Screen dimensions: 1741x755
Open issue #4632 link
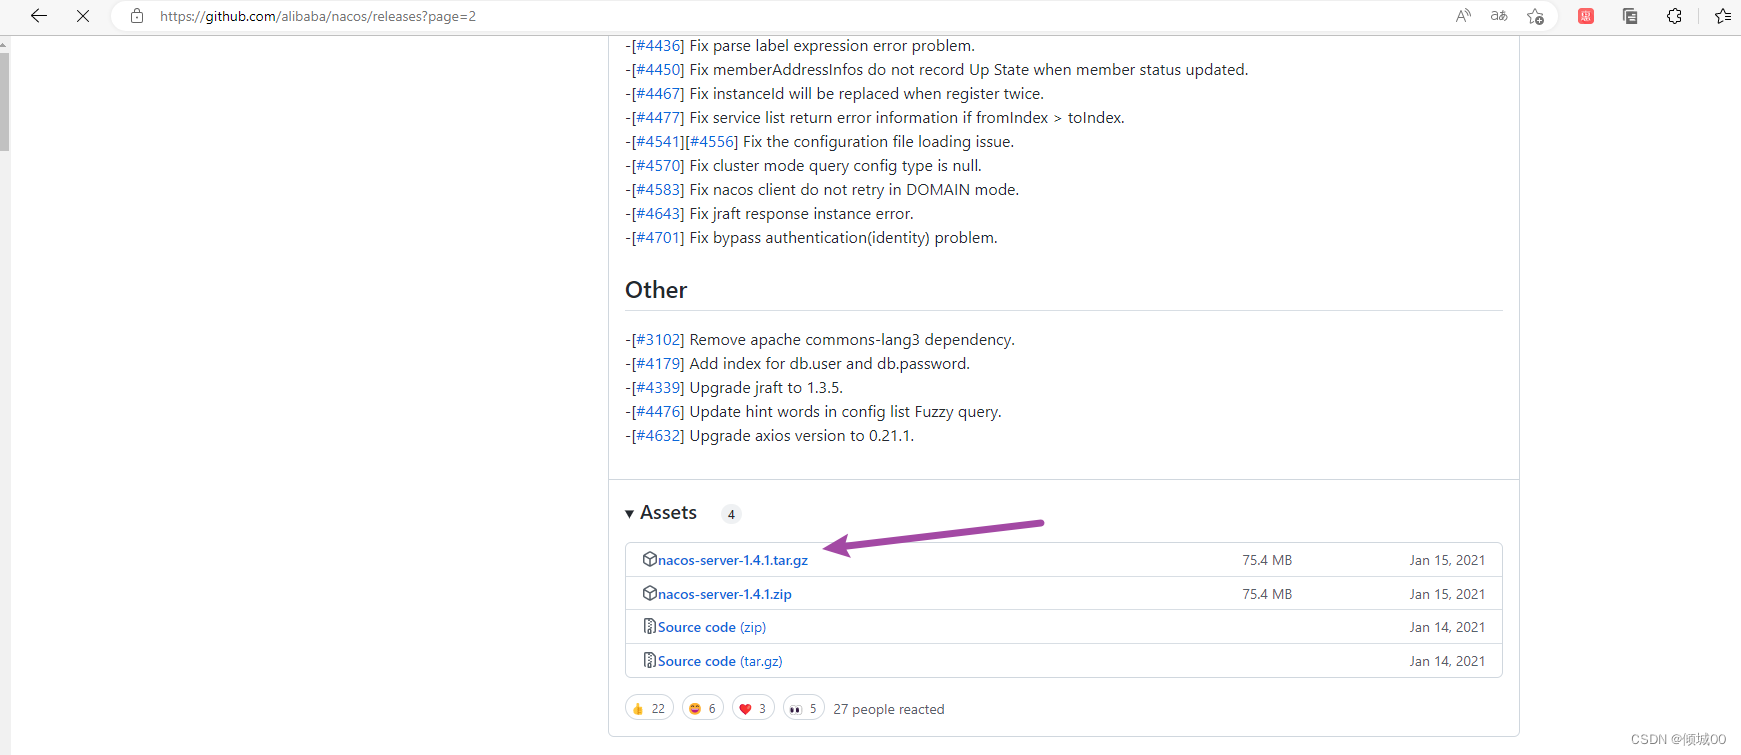tap(658, 436)
